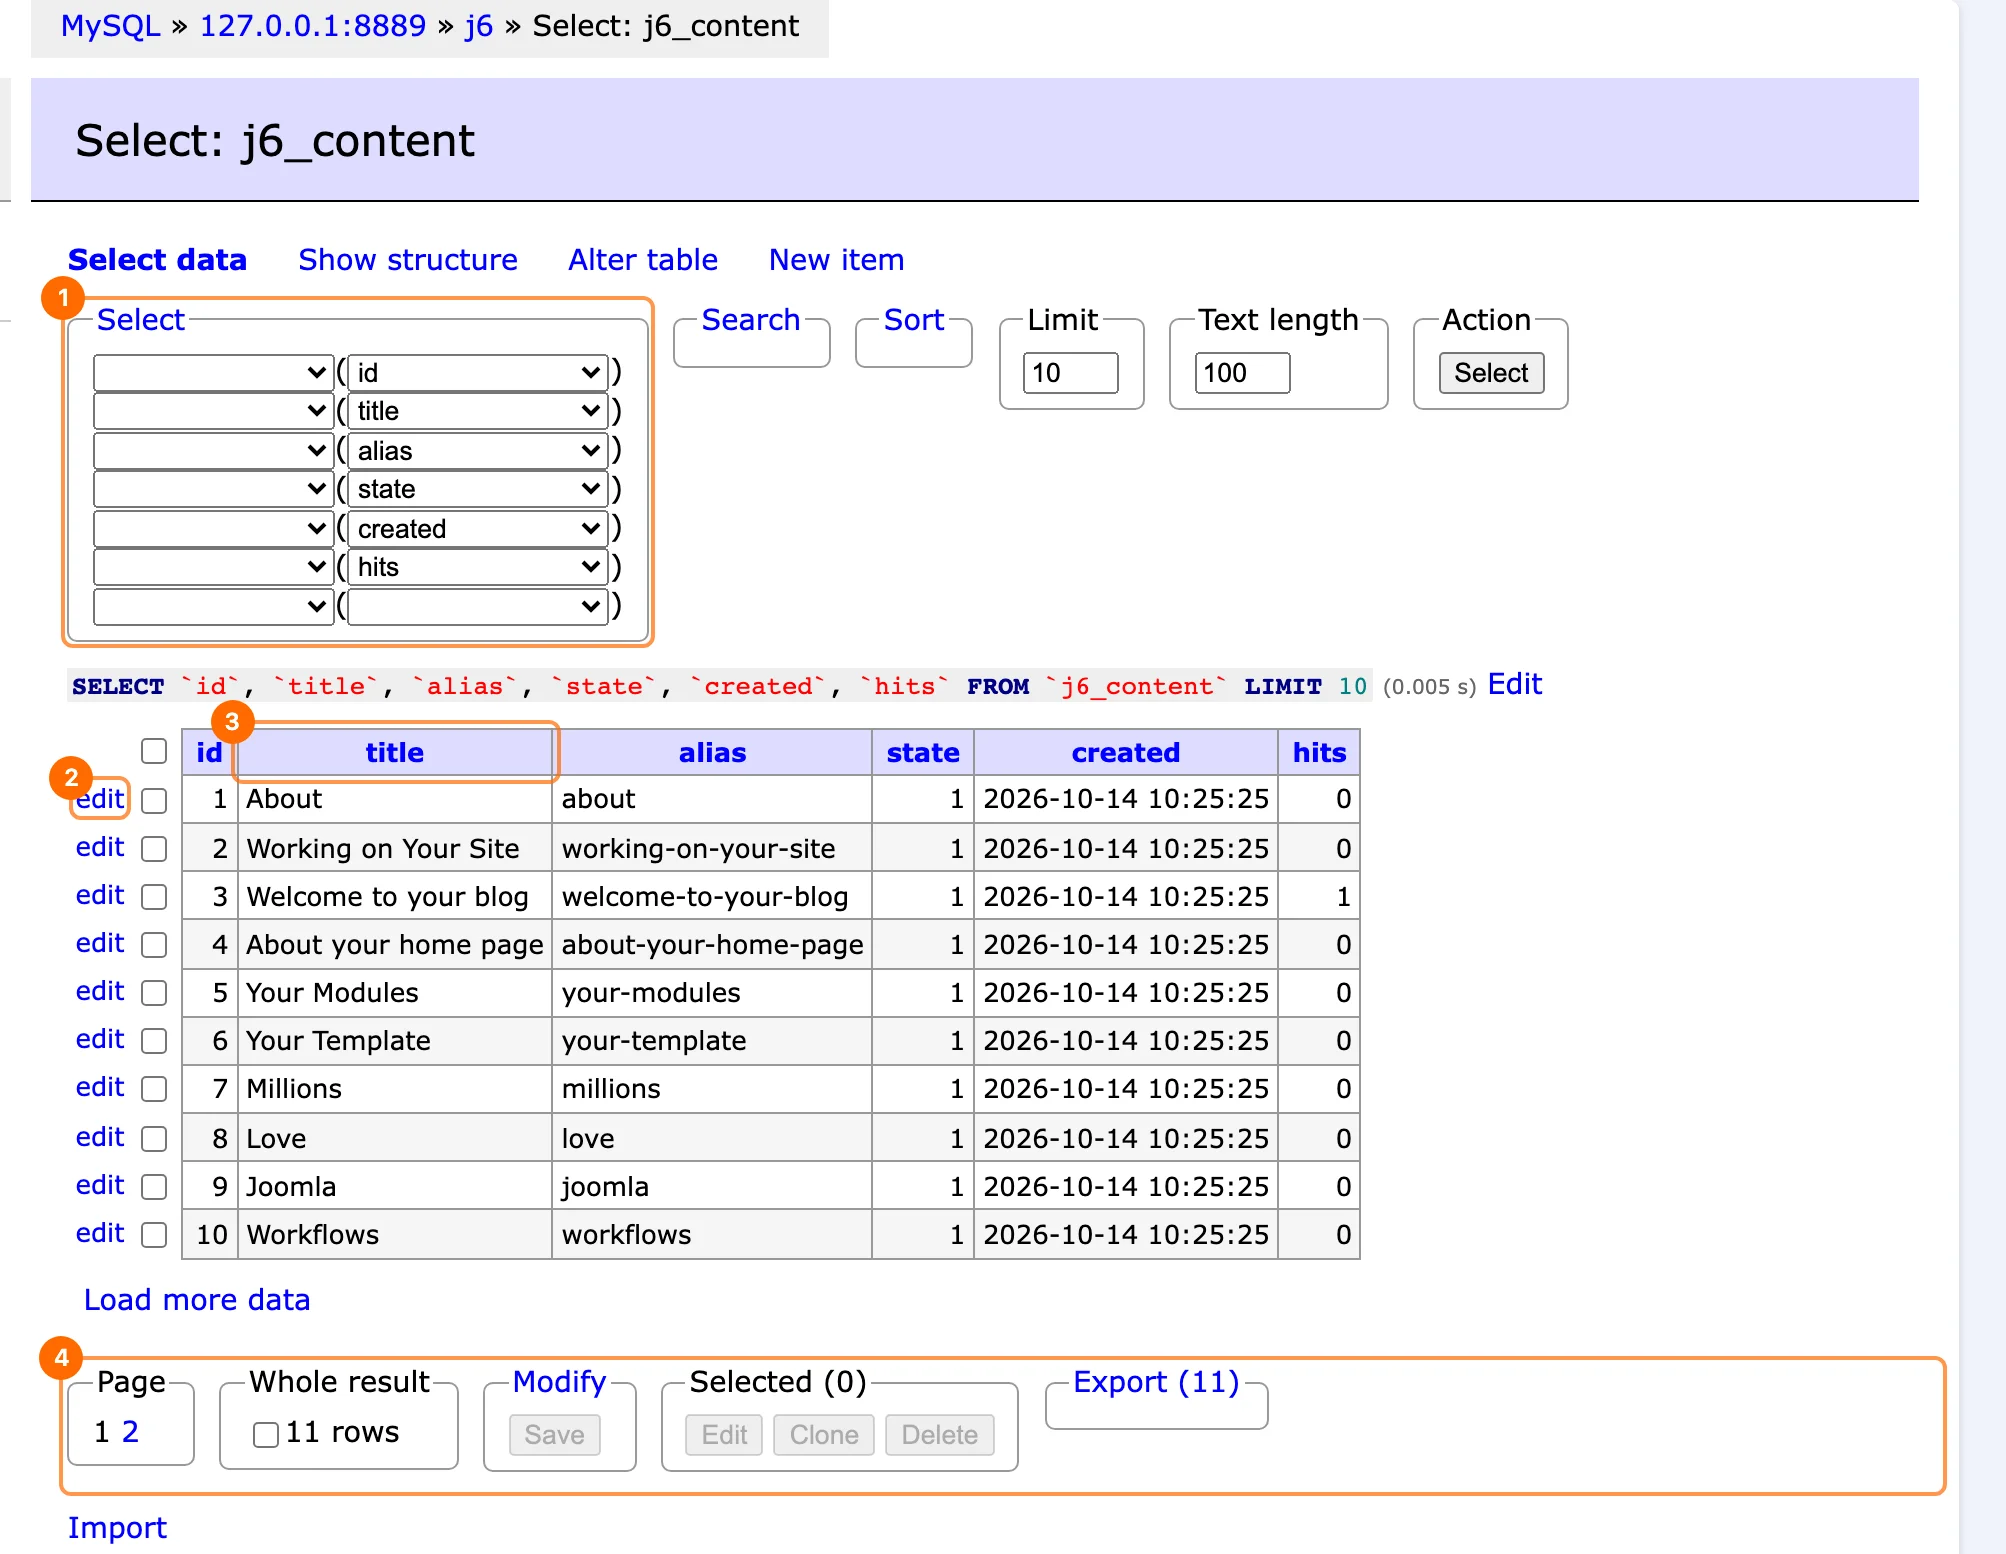Open MySQL breadcrumb link

(110, 26)
